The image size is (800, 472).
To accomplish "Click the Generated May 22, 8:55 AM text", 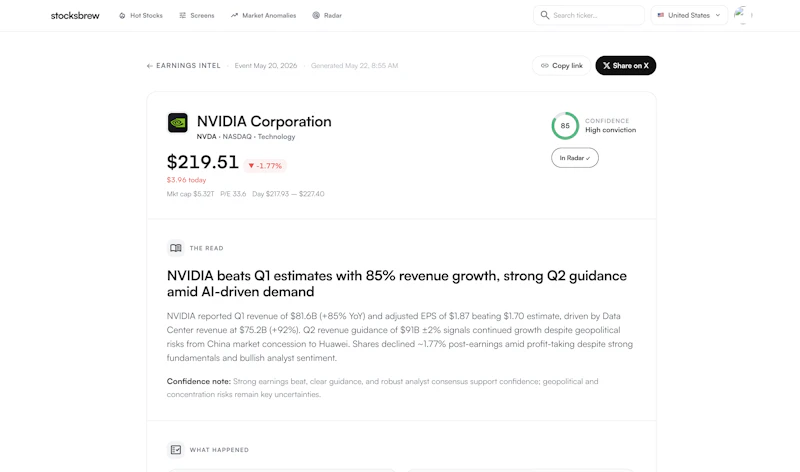I will coord(355,66).
